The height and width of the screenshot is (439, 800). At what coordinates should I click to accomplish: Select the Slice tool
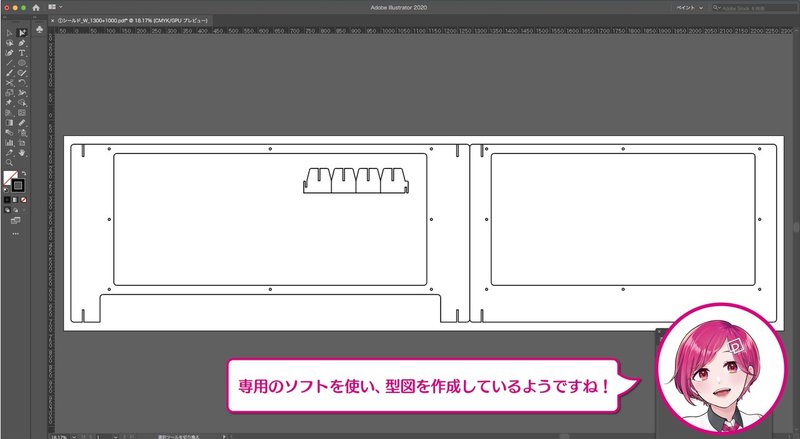click(x=9, y=153)
